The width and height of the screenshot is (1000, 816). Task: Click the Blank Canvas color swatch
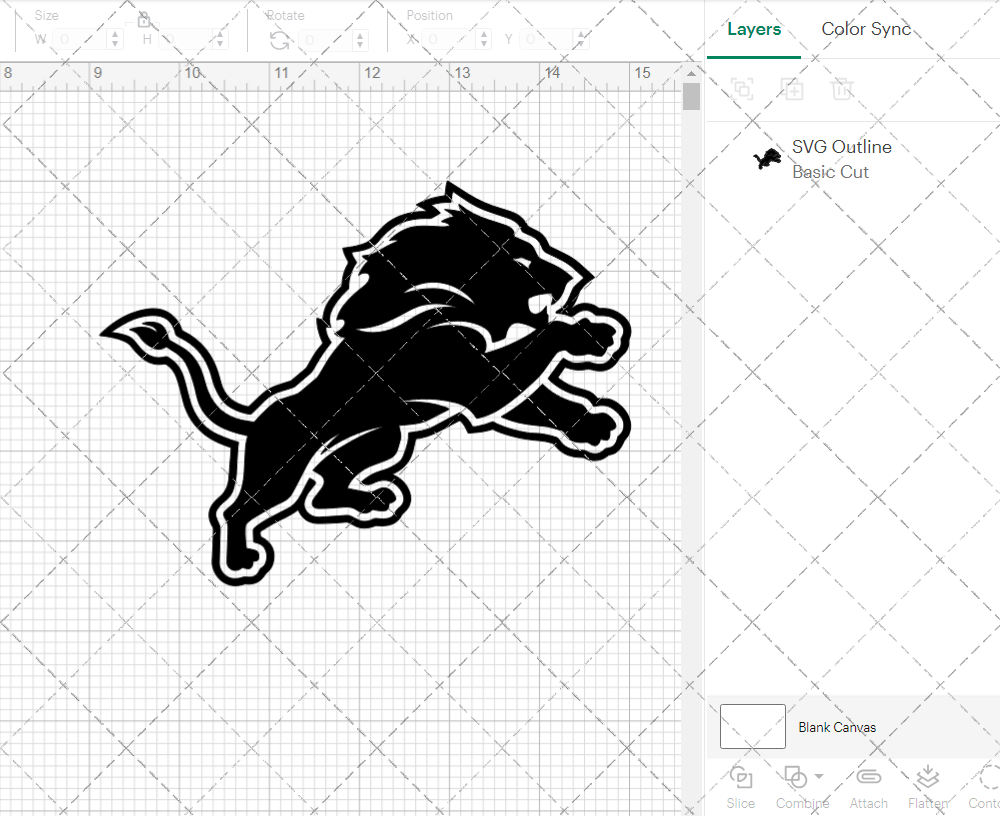[x=752, y=727]
